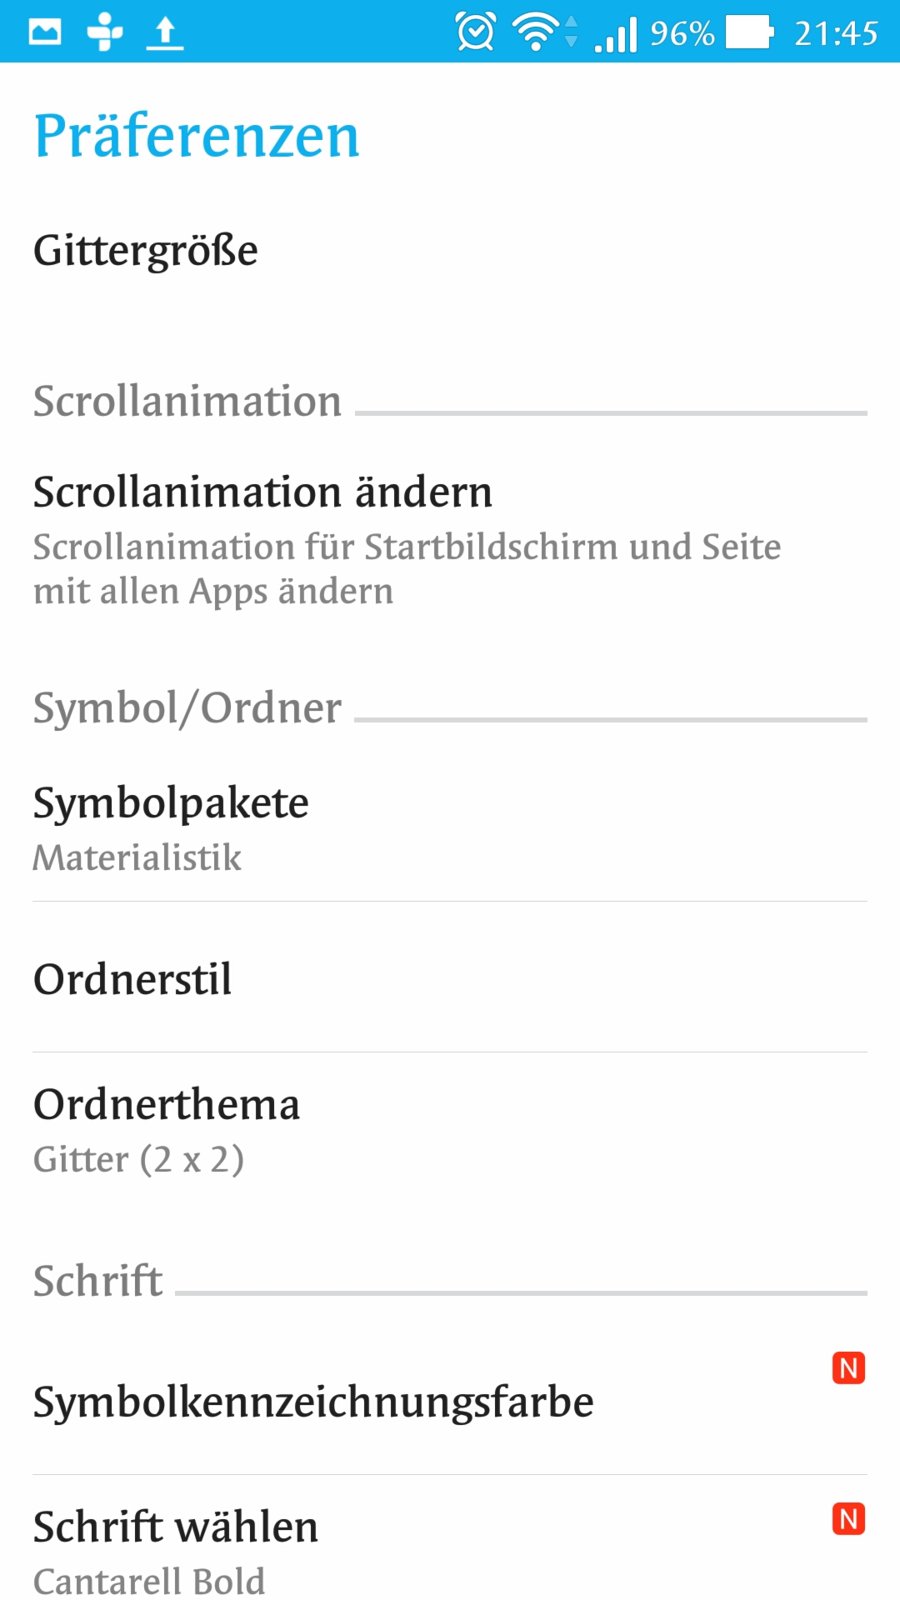Tap the mobile signal bars icon
The image size is (900, 1600).
[x=616, y=34]
